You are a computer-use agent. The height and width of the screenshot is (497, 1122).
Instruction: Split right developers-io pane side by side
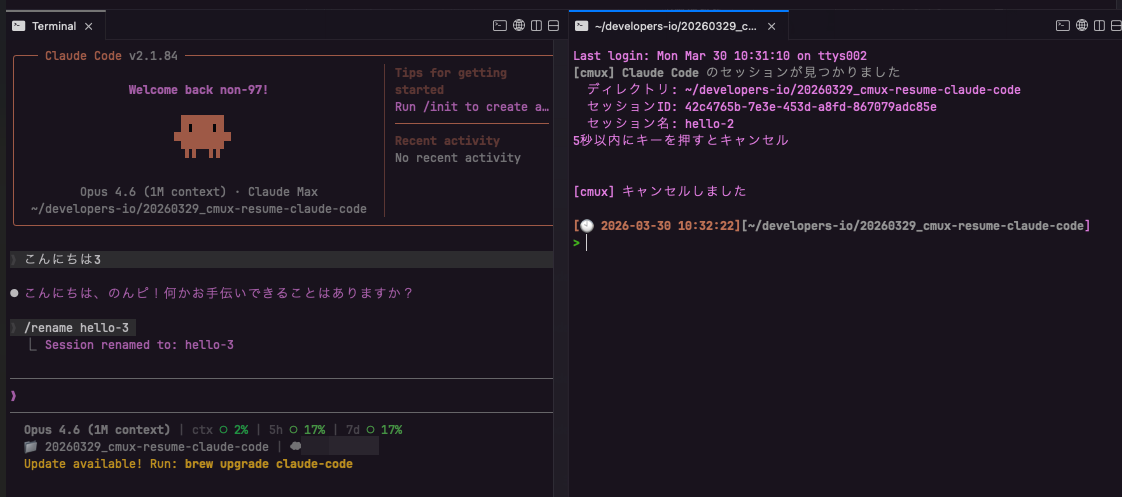1099,26
